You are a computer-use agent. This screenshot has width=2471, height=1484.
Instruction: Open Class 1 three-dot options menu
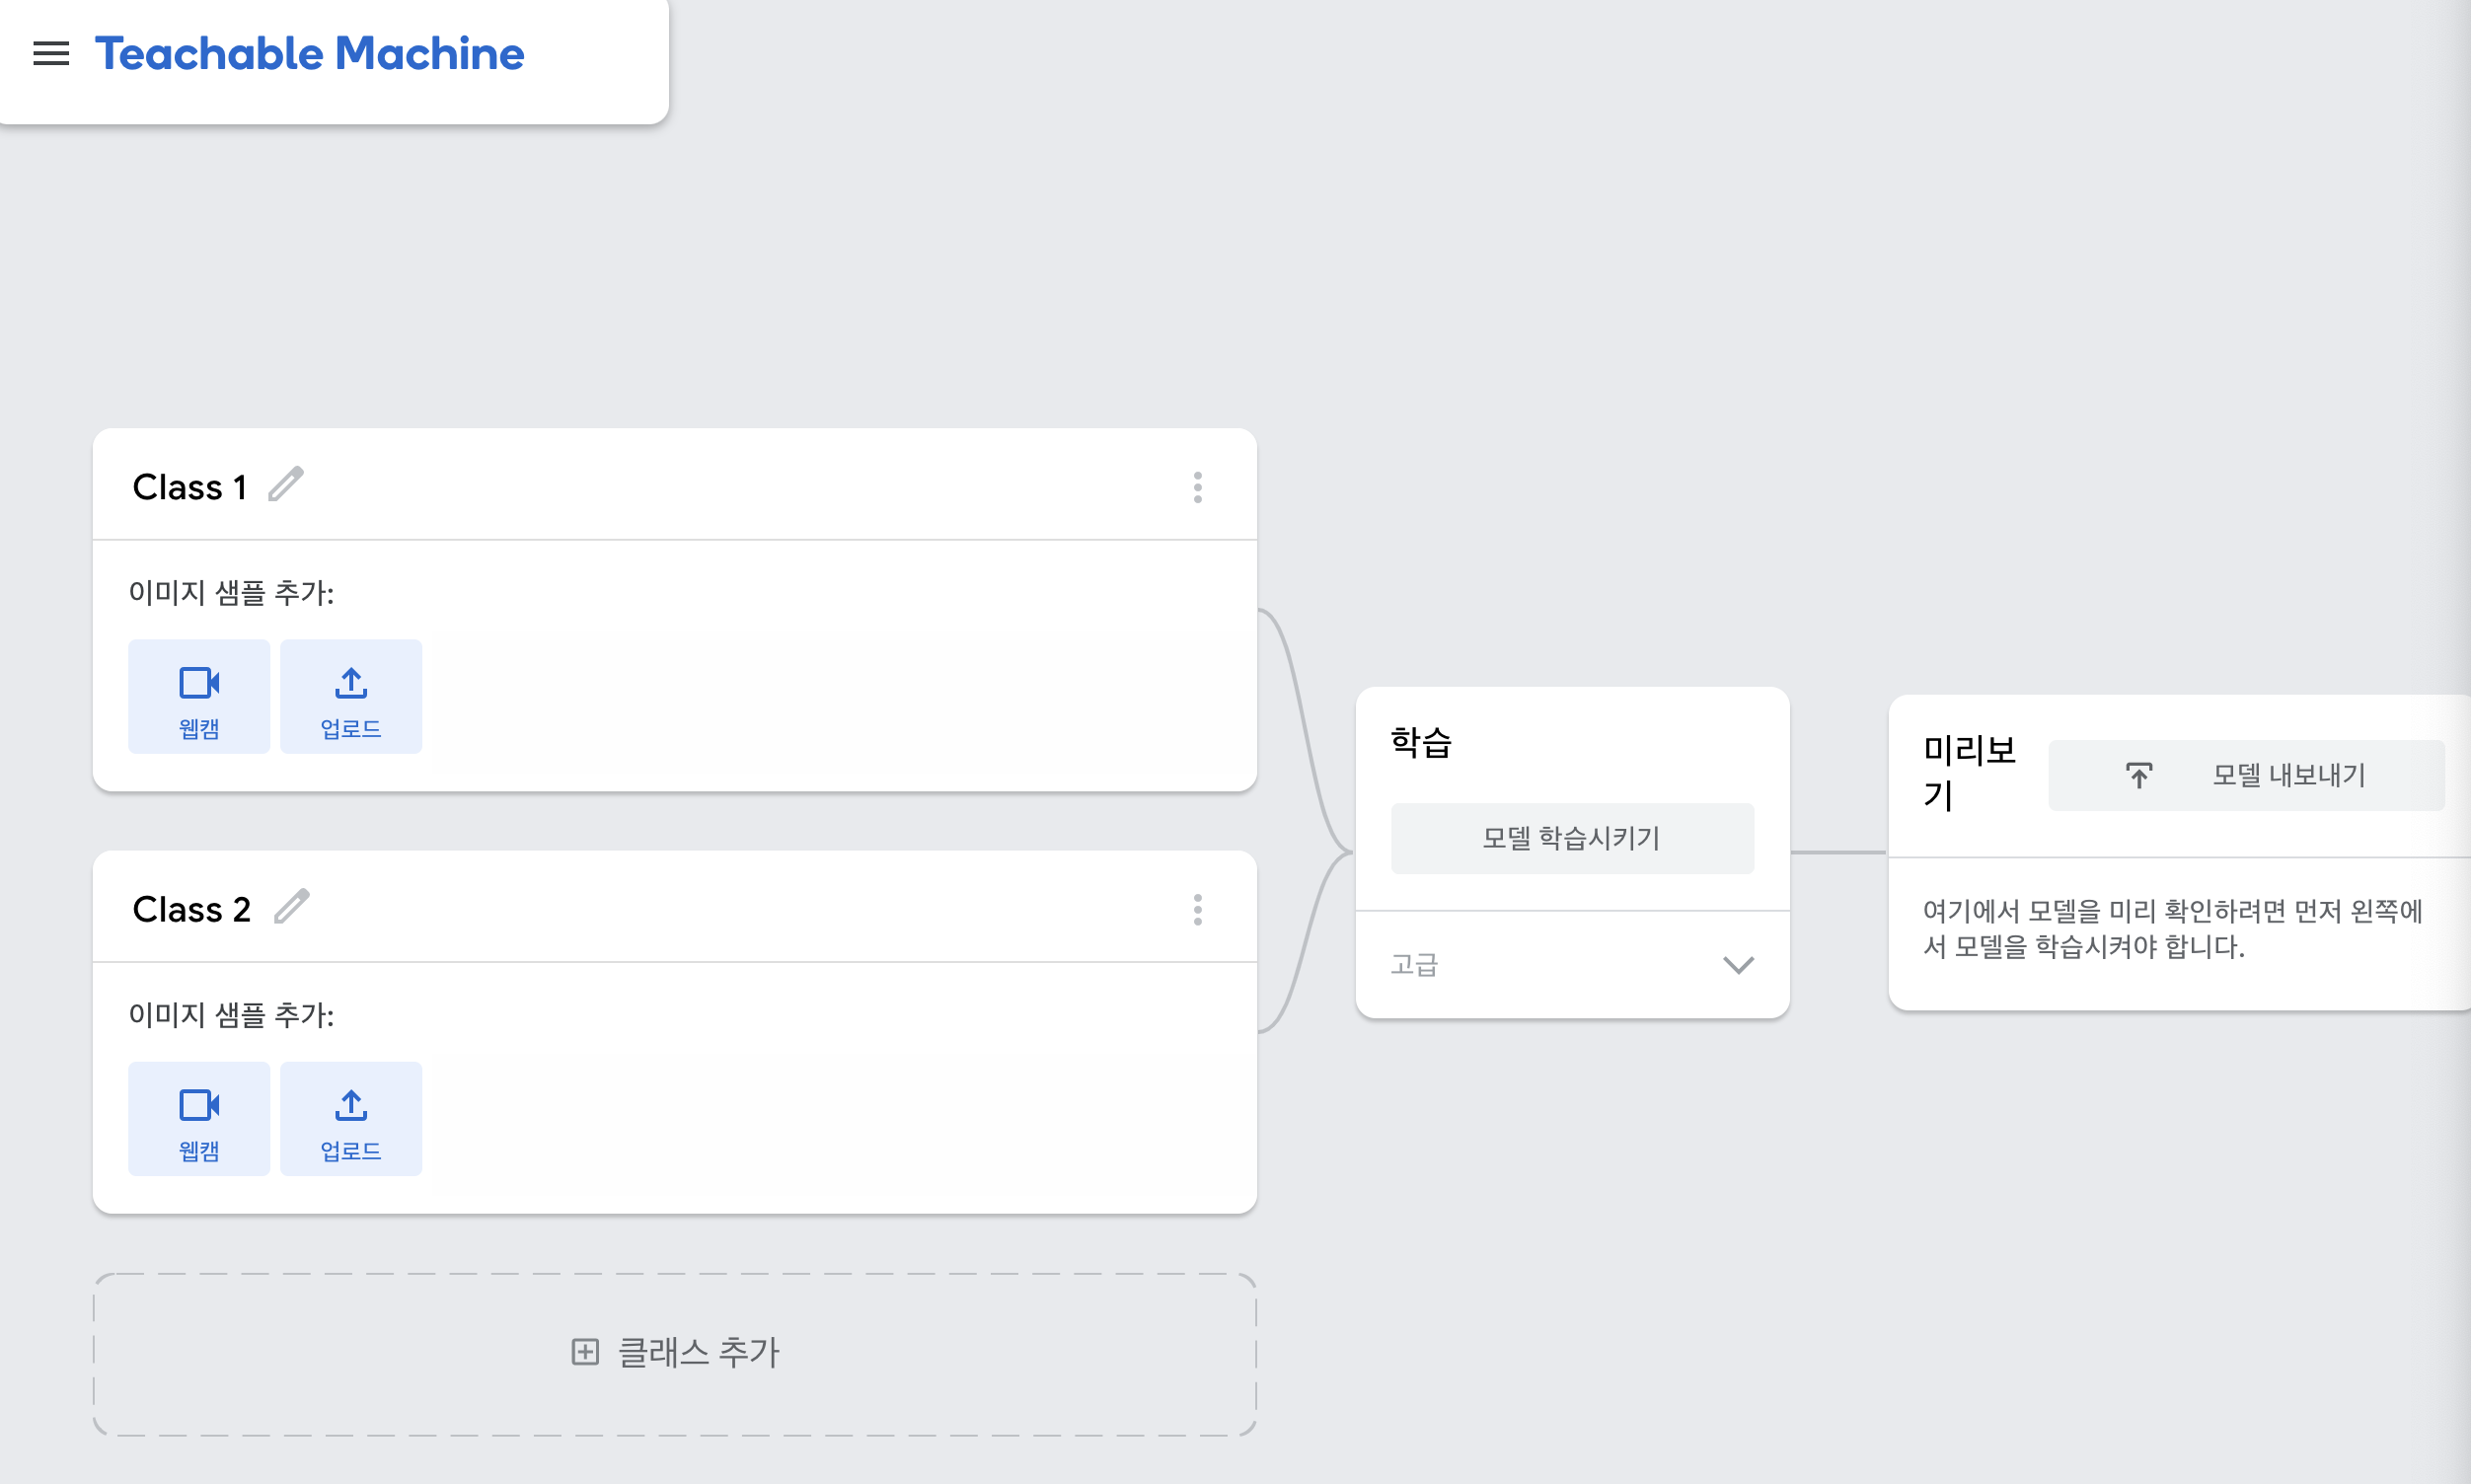tap(1197, 487)
